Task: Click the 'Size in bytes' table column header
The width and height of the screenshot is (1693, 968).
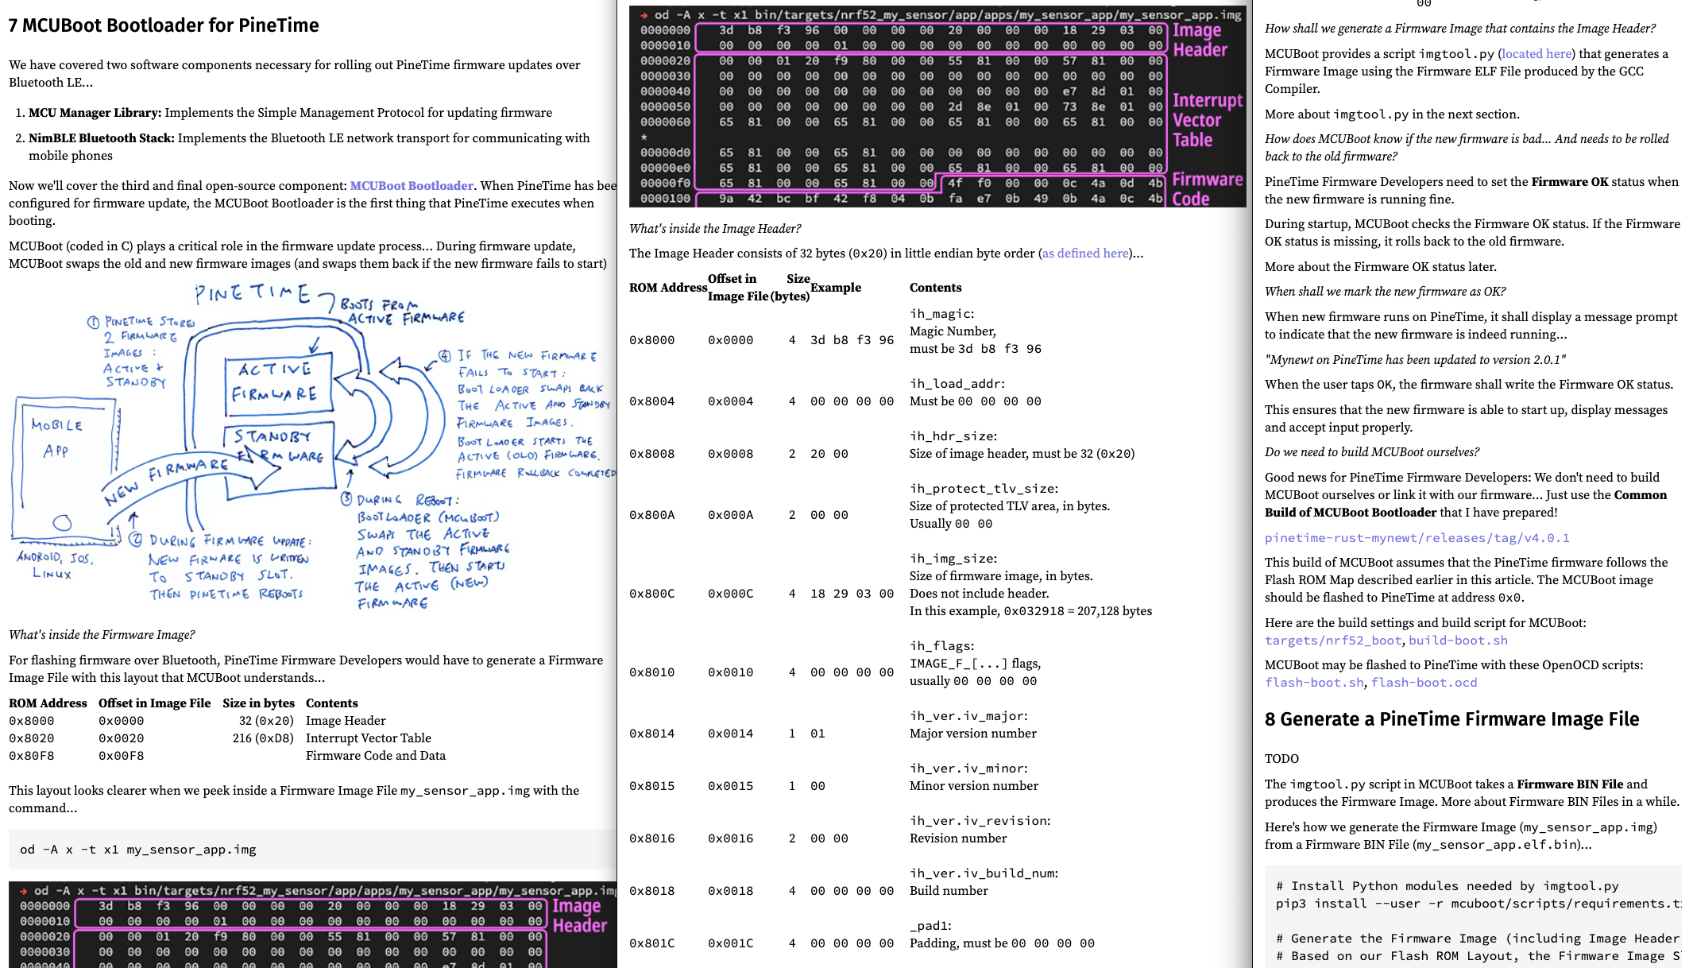Action: (258, 704)
